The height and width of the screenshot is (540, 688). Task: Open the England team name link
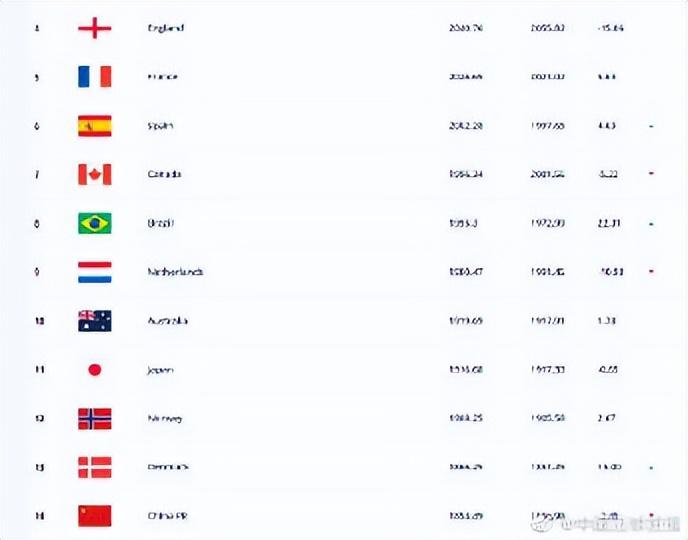[x=166, y=28]
